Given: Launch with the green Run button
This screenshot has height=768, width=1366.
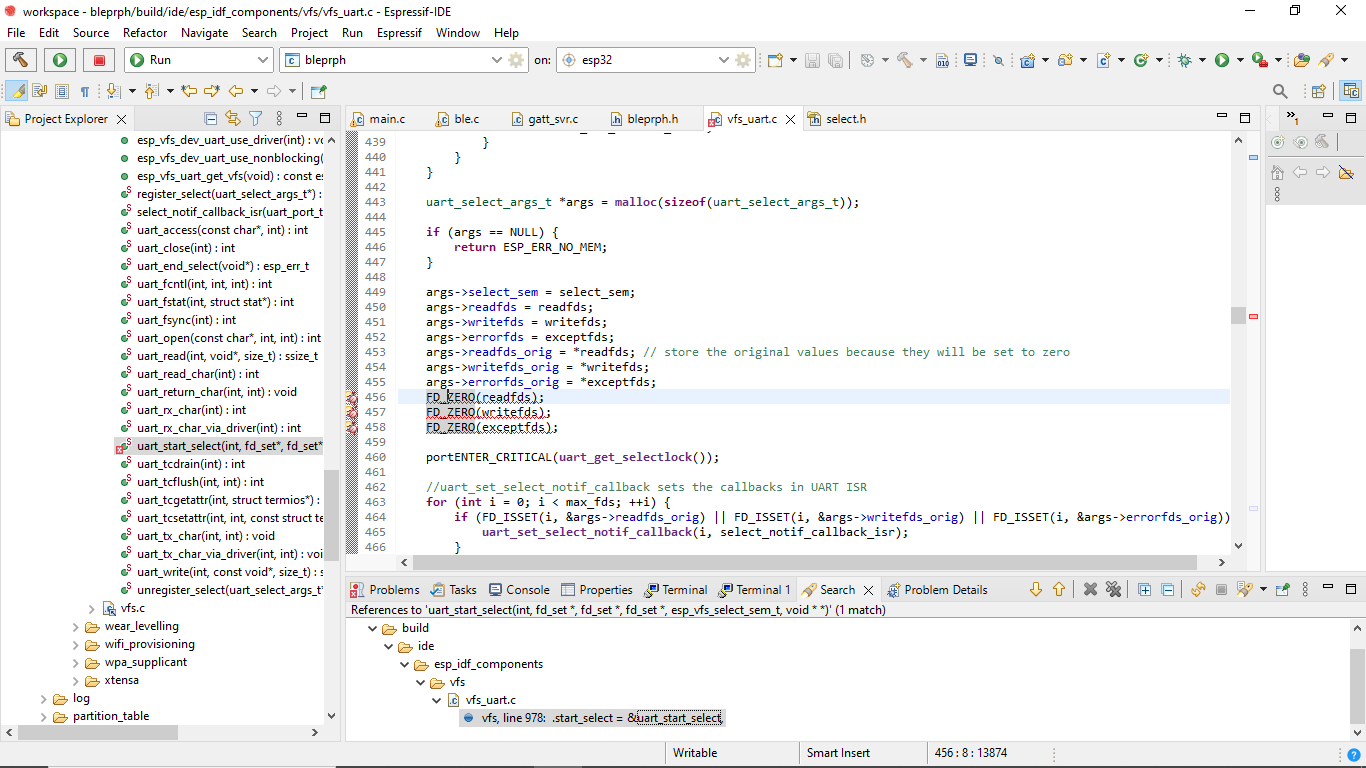Looking at the screenshot, I should (60, 60).
